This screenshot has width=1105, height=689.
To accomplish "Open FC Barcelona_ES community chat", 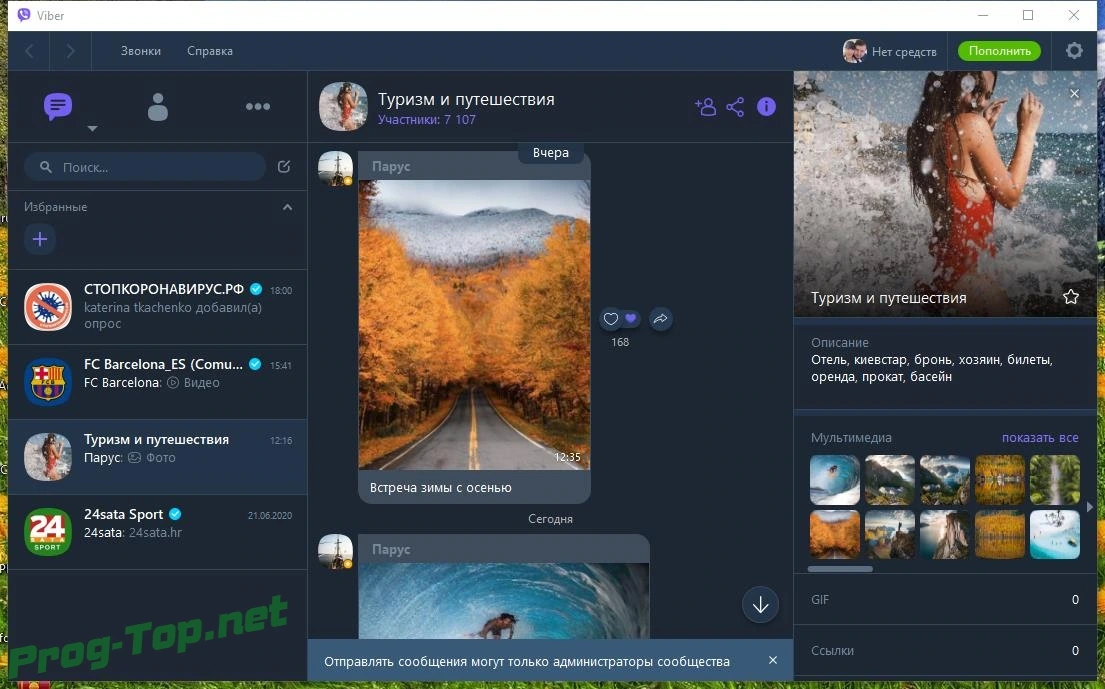I will [158, 383].
